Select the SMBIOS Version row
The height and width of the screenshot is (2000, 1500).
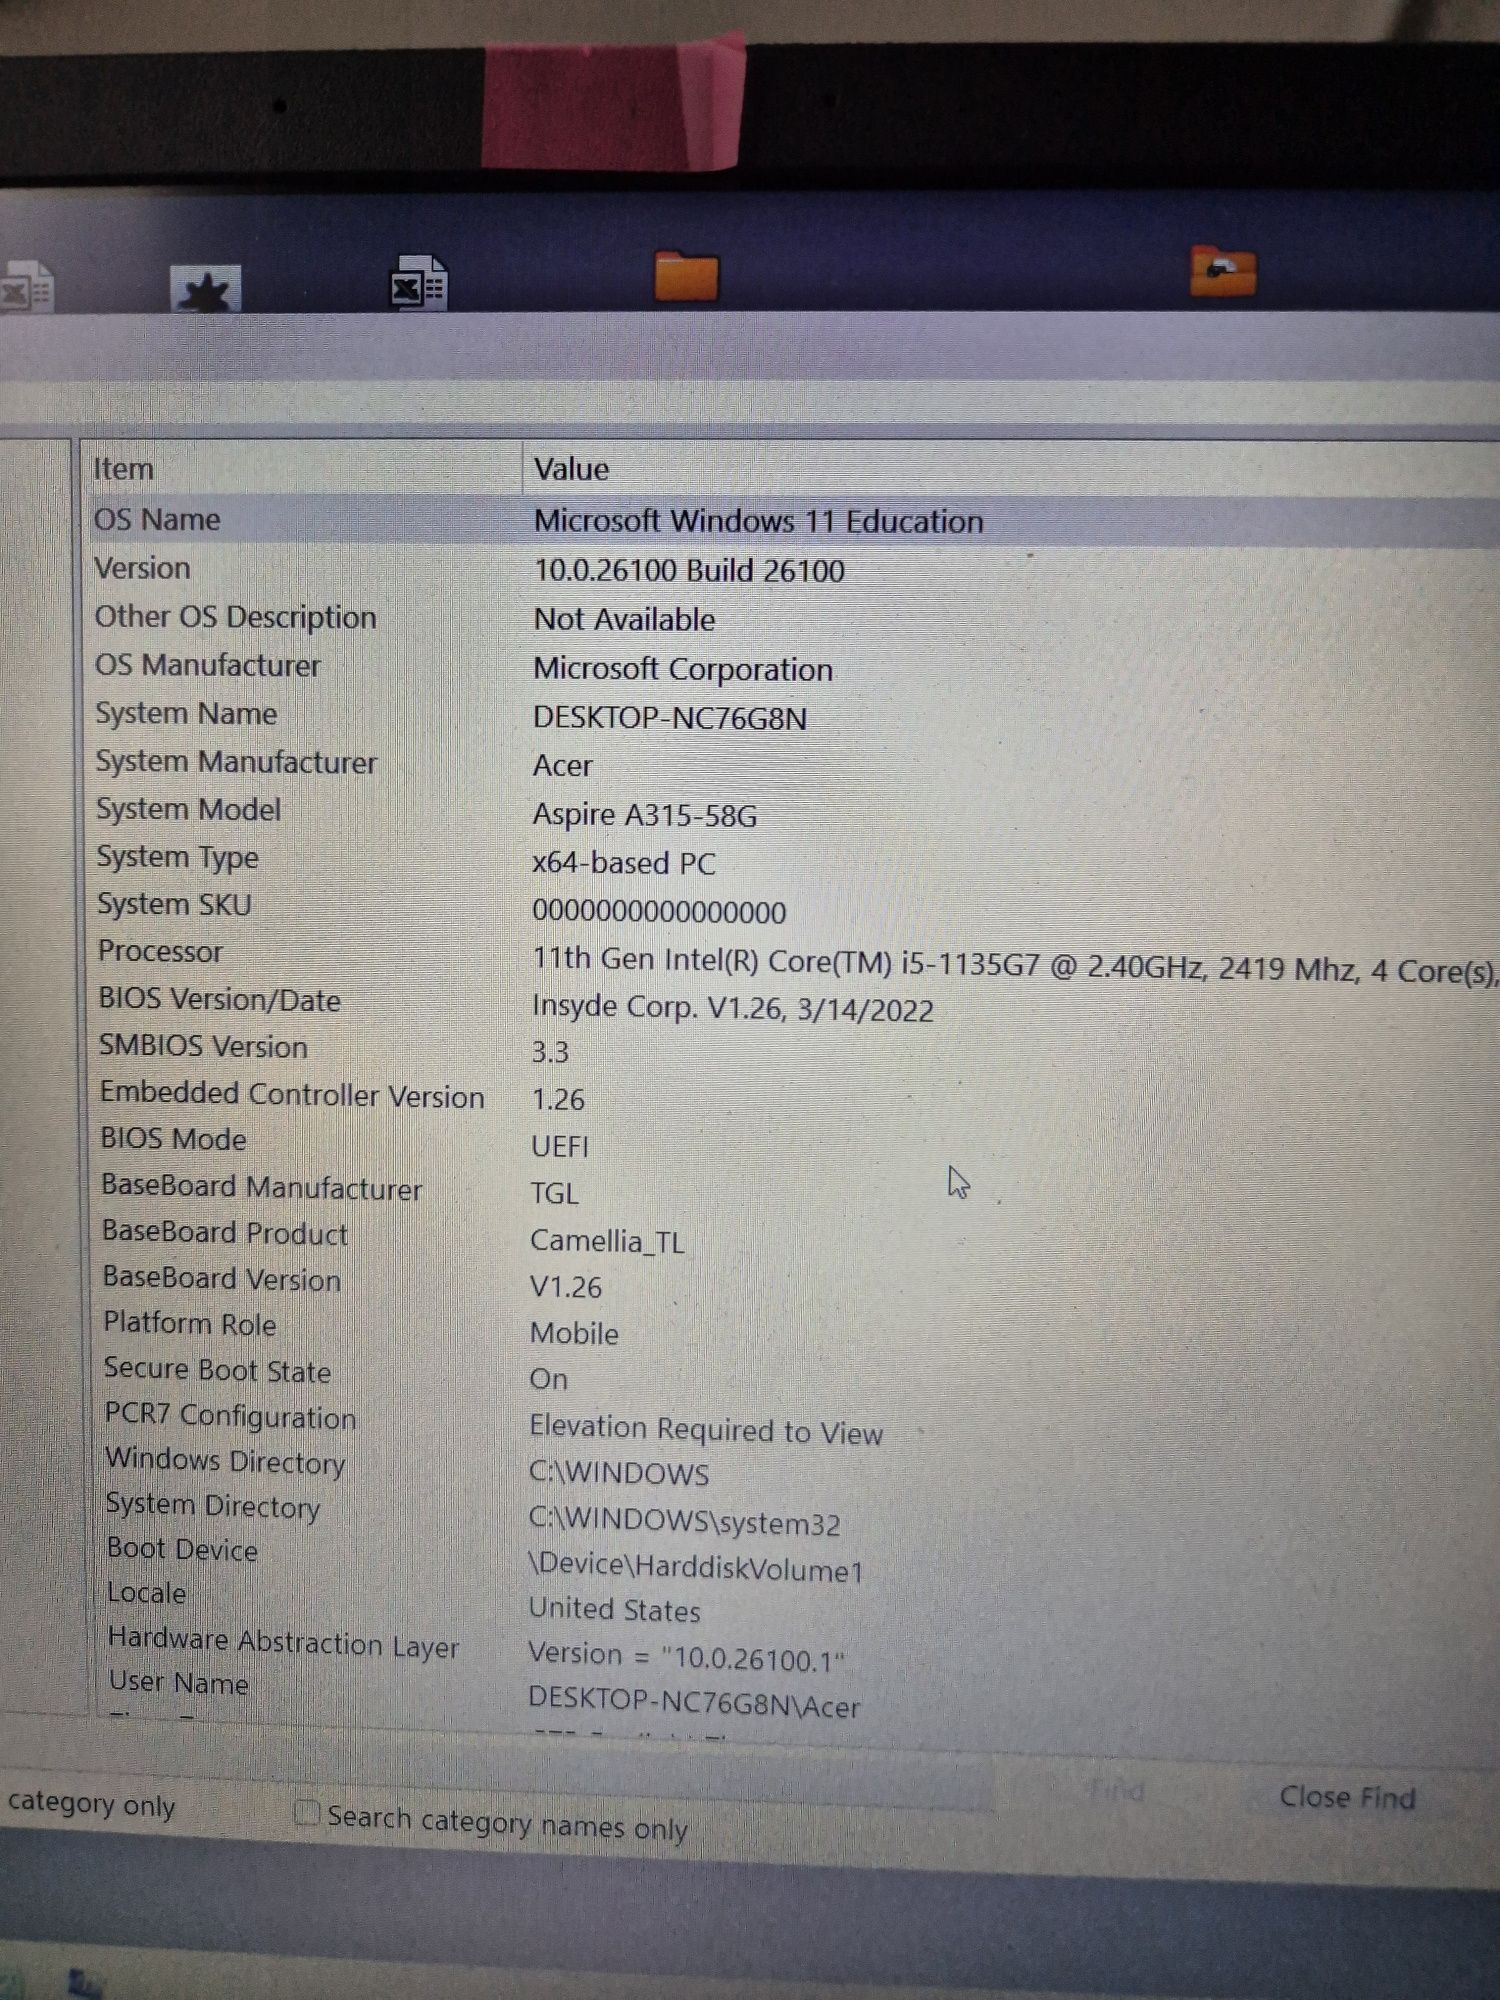pyautogui.click(x=203, y=1046)
